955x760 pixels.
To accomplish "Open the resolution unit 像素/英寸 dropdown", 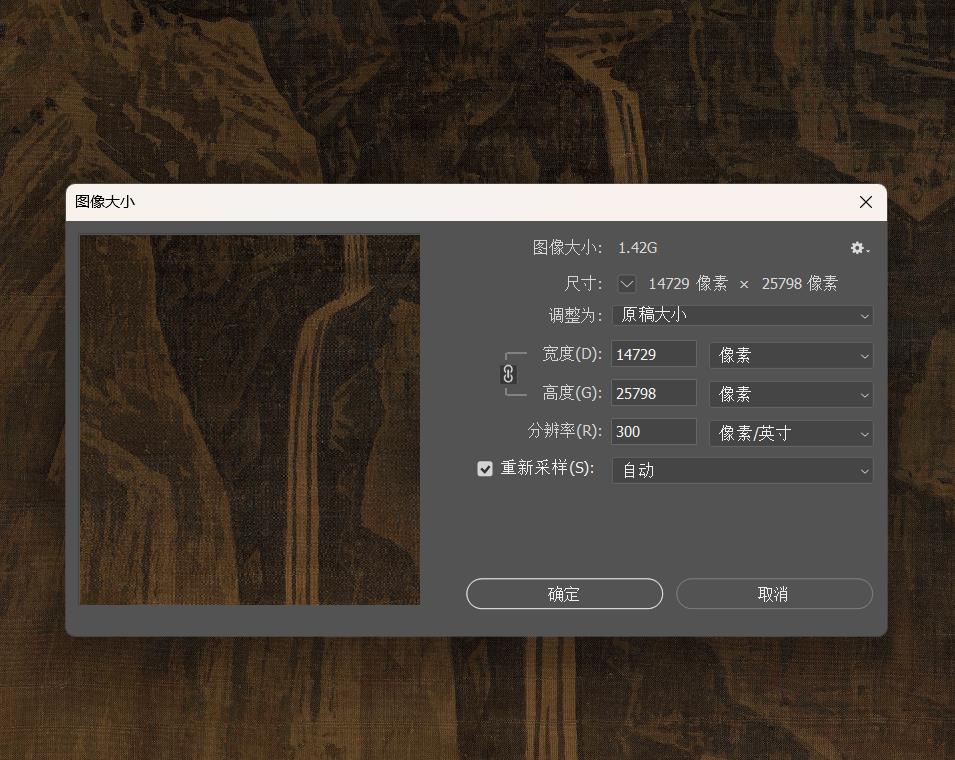I will 791,433.
